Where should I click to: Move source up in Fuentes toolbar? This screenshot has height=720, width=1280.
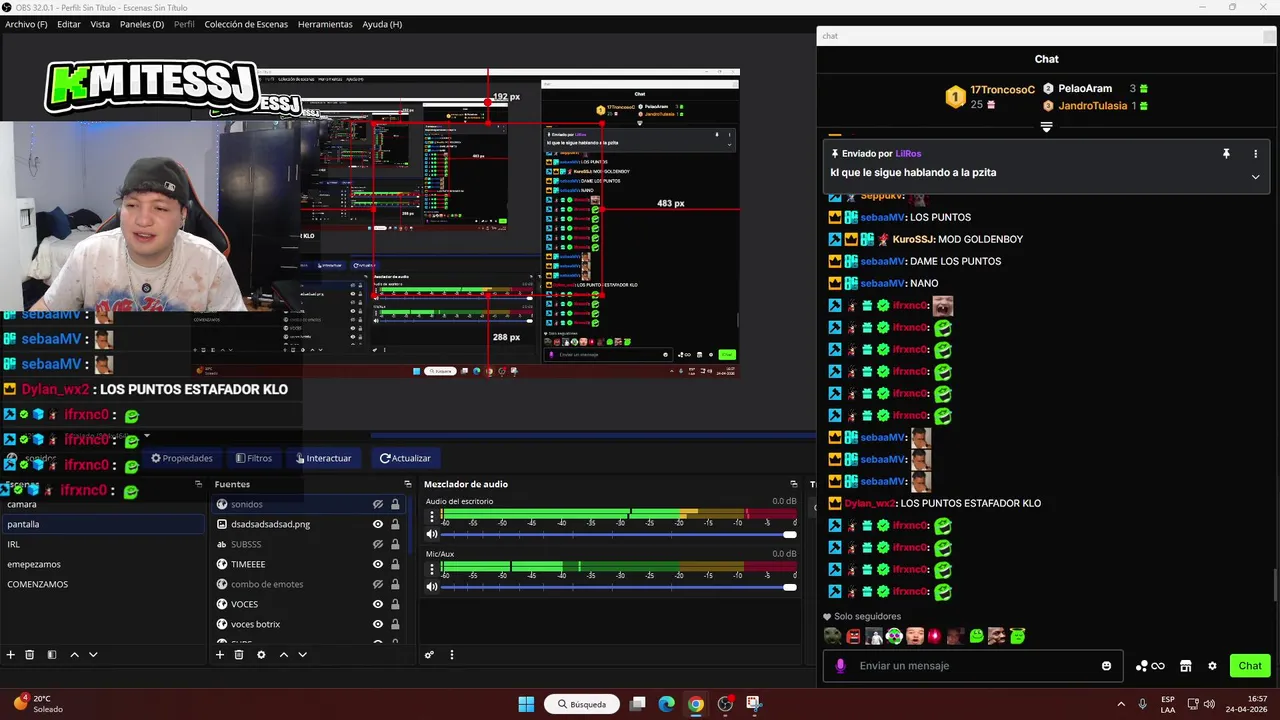pyautogui.click(x=283, y=655)
